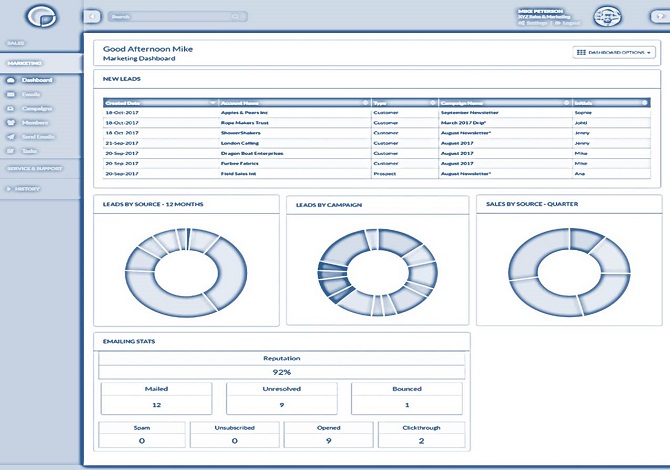Click the Members people icon in sidebar
This screenshot has width=670, height=470.
pyautogui.click(x=11, y=121)
